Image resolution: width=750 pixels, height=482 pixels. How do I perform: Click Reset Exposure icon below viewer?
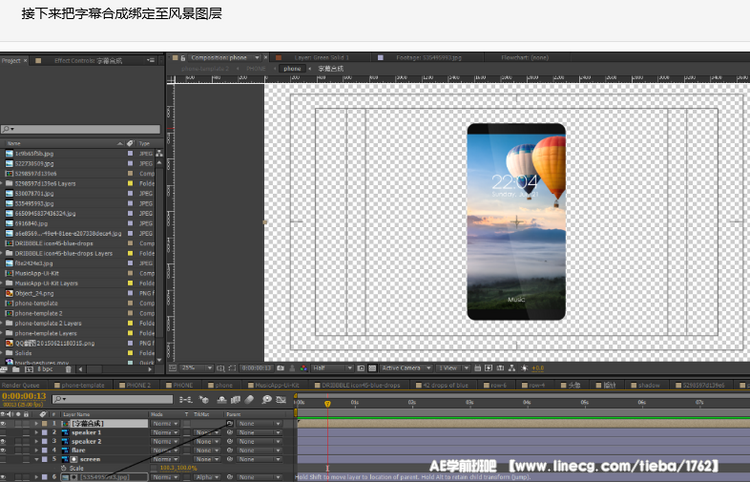[x=525, y=368]
